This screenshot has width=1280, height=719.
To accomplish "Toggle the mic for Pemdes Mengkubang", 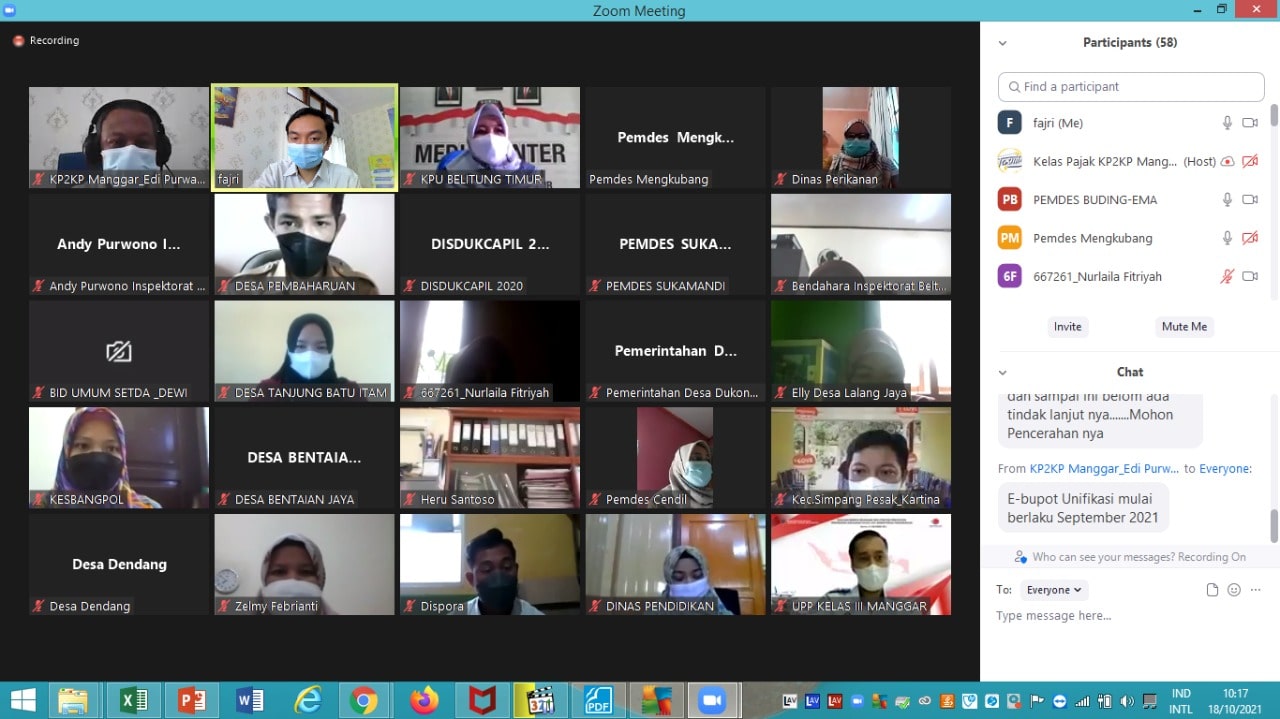I will coord(1227,238).
